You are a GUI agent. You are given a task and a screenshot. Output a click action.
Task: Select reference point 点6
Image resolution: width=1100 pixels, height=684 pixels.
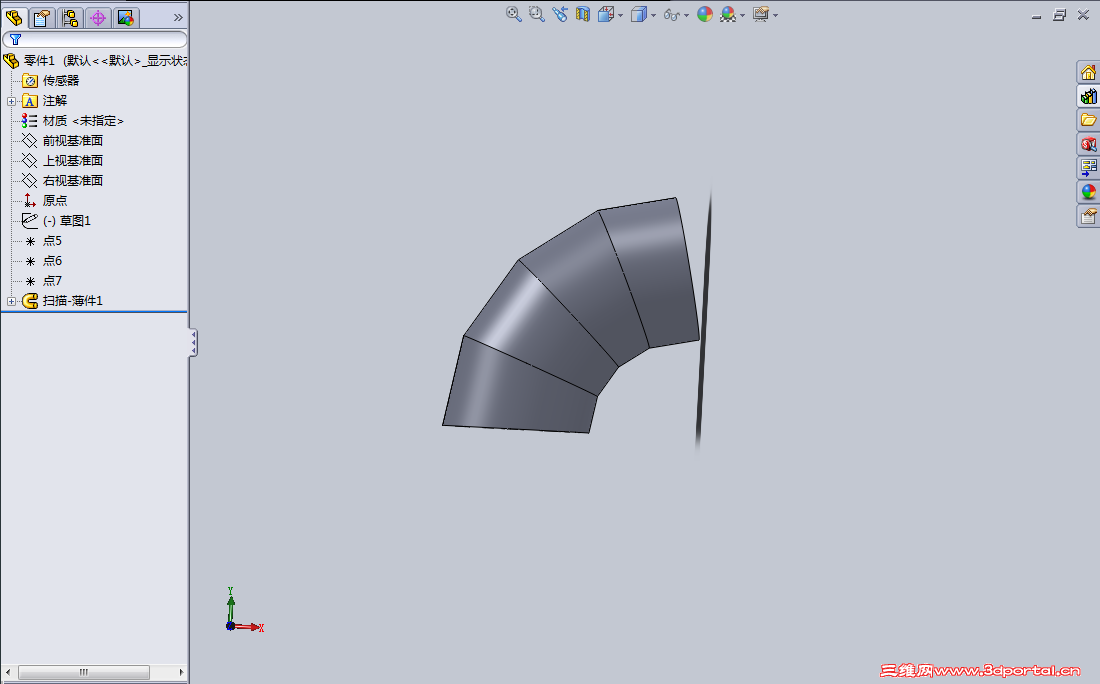click(x=52, y=261)
